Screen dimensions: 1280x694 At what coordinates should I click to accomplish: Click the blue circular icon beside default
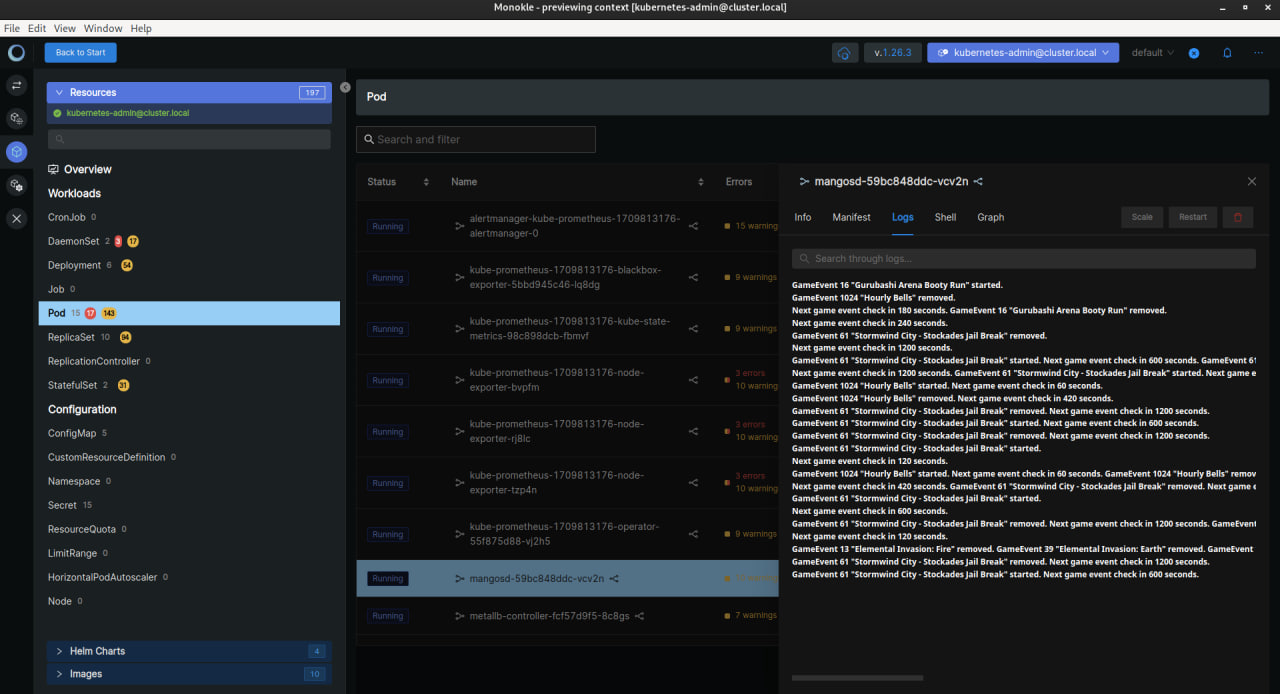coord(1193,53)
